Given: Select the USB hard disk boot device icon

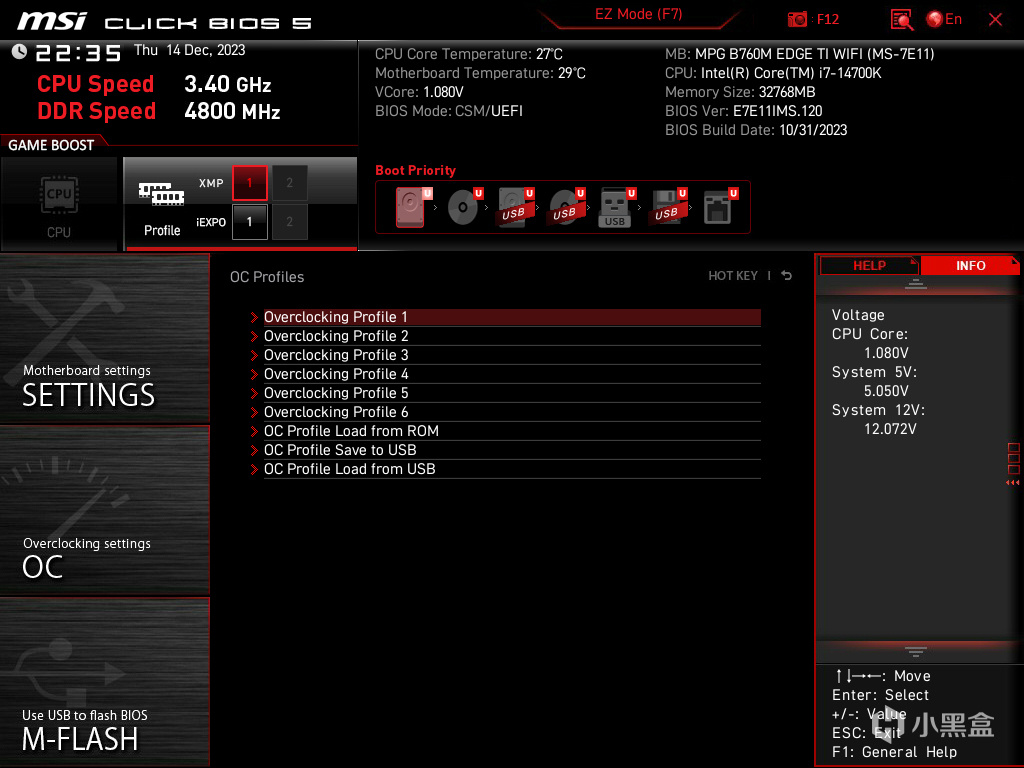Looking at the screenshot, I should click(x=516, y=207).
